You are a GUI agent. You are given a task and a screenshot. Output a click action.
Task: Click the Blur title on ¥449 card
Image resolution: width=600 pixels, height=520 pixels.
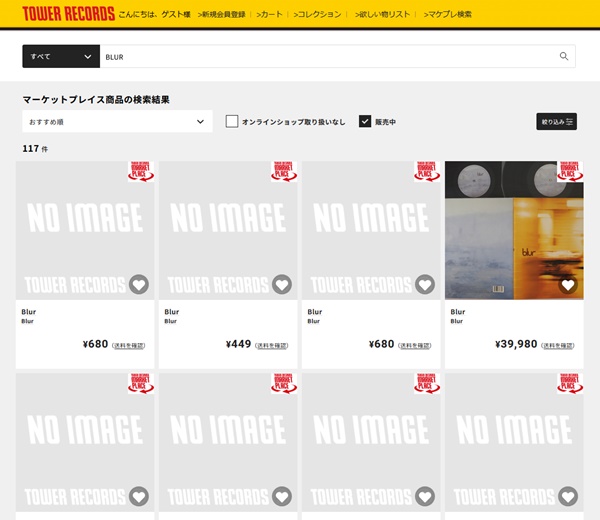(x=171, y=311)
